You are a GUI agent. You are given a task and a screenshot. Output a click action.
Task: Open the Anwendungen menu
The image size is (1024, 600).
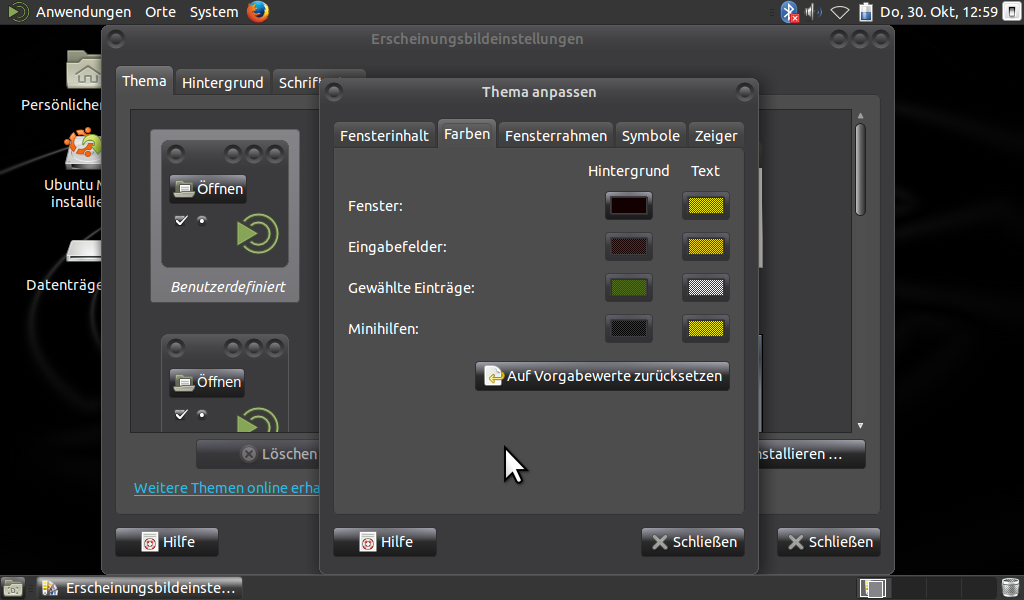click(83, 12)
